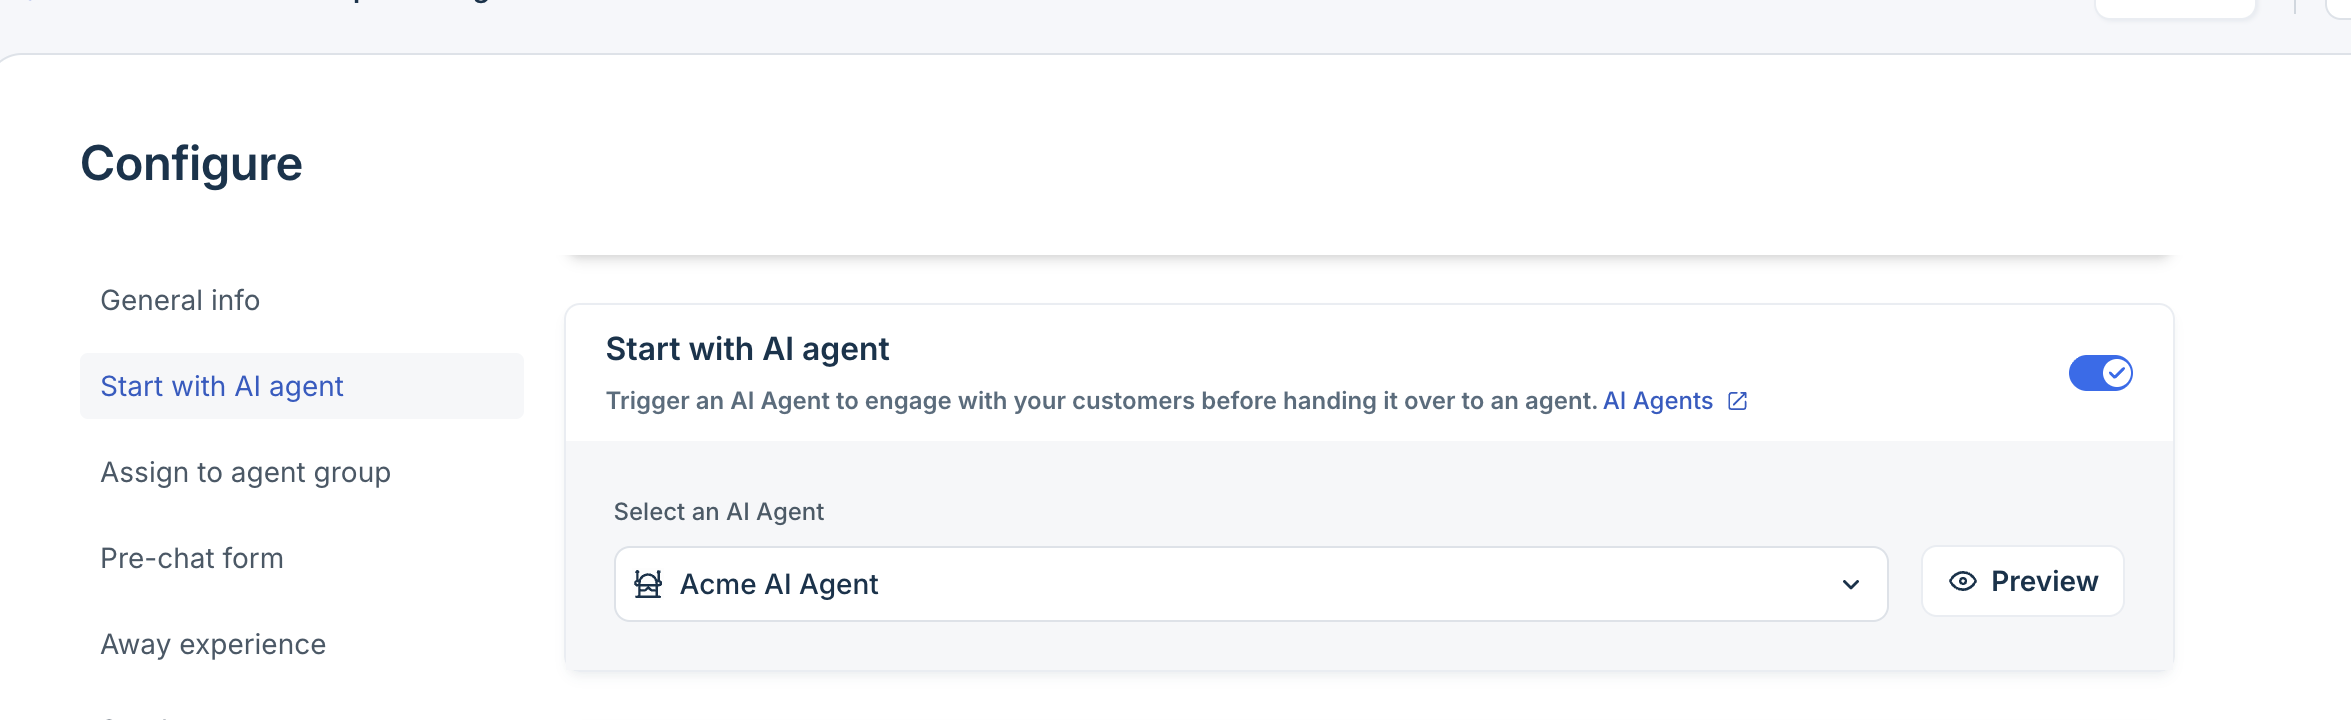Click the Start with AI agent card heading
Screen dimensions: 2351x720
(747, 349)
